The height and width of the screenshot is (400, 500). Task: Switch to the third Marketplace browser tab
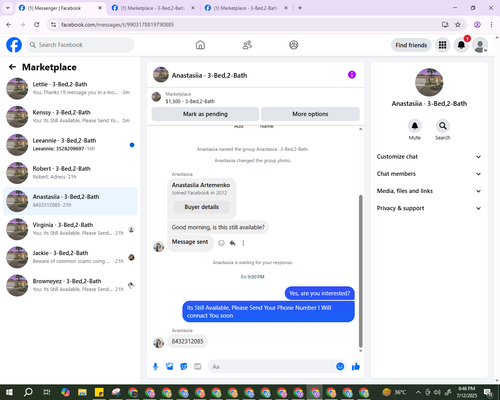pos(245,8)
